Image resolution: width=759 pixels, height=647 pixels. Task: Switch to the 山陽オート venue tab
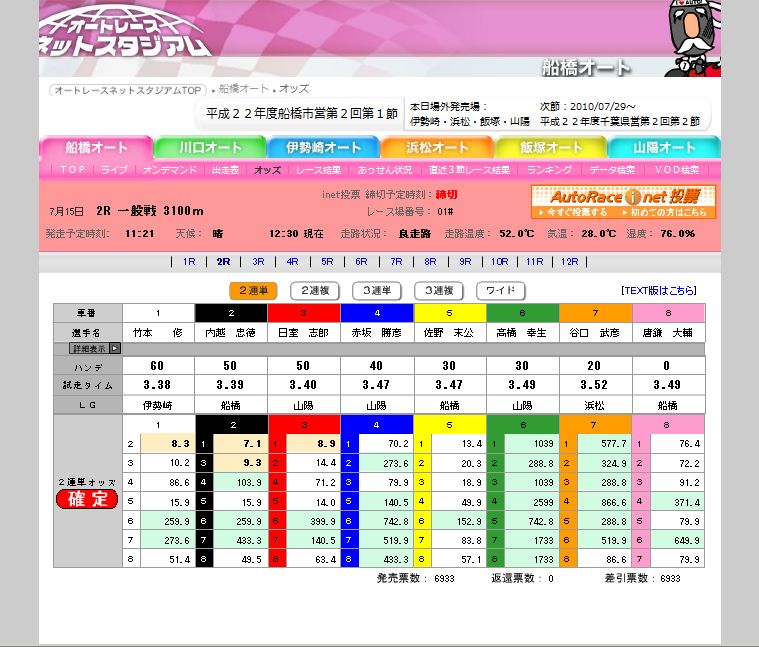point(664,148)
